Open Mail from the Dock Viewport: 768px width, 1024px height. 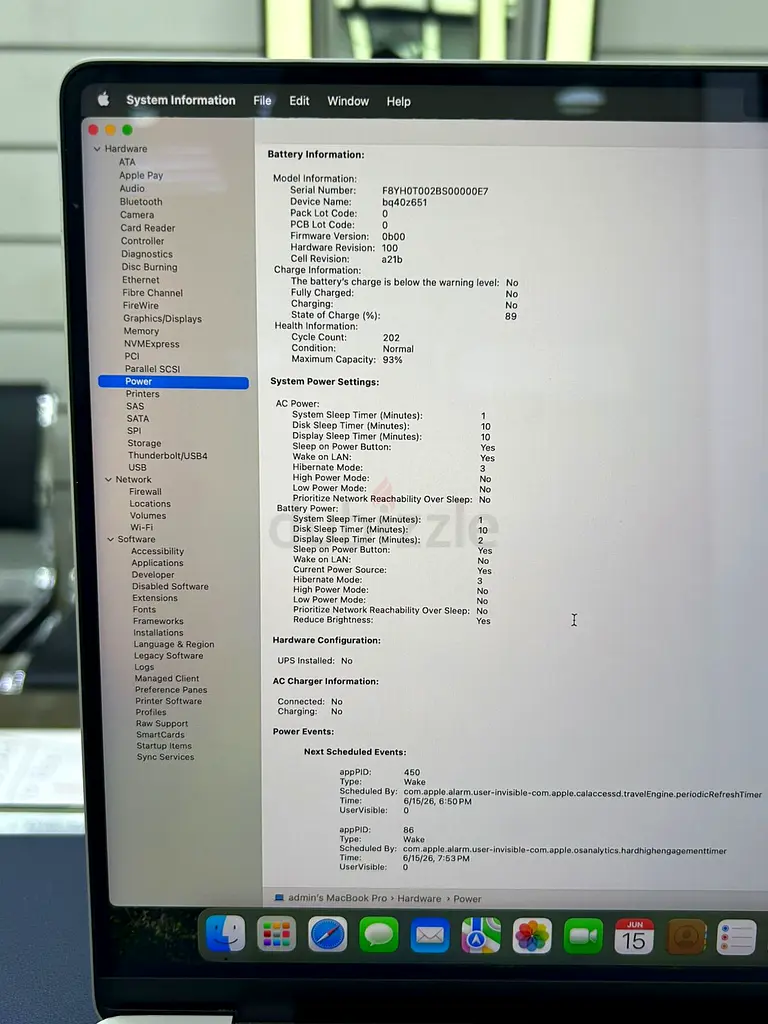click(x=430, y=936)
